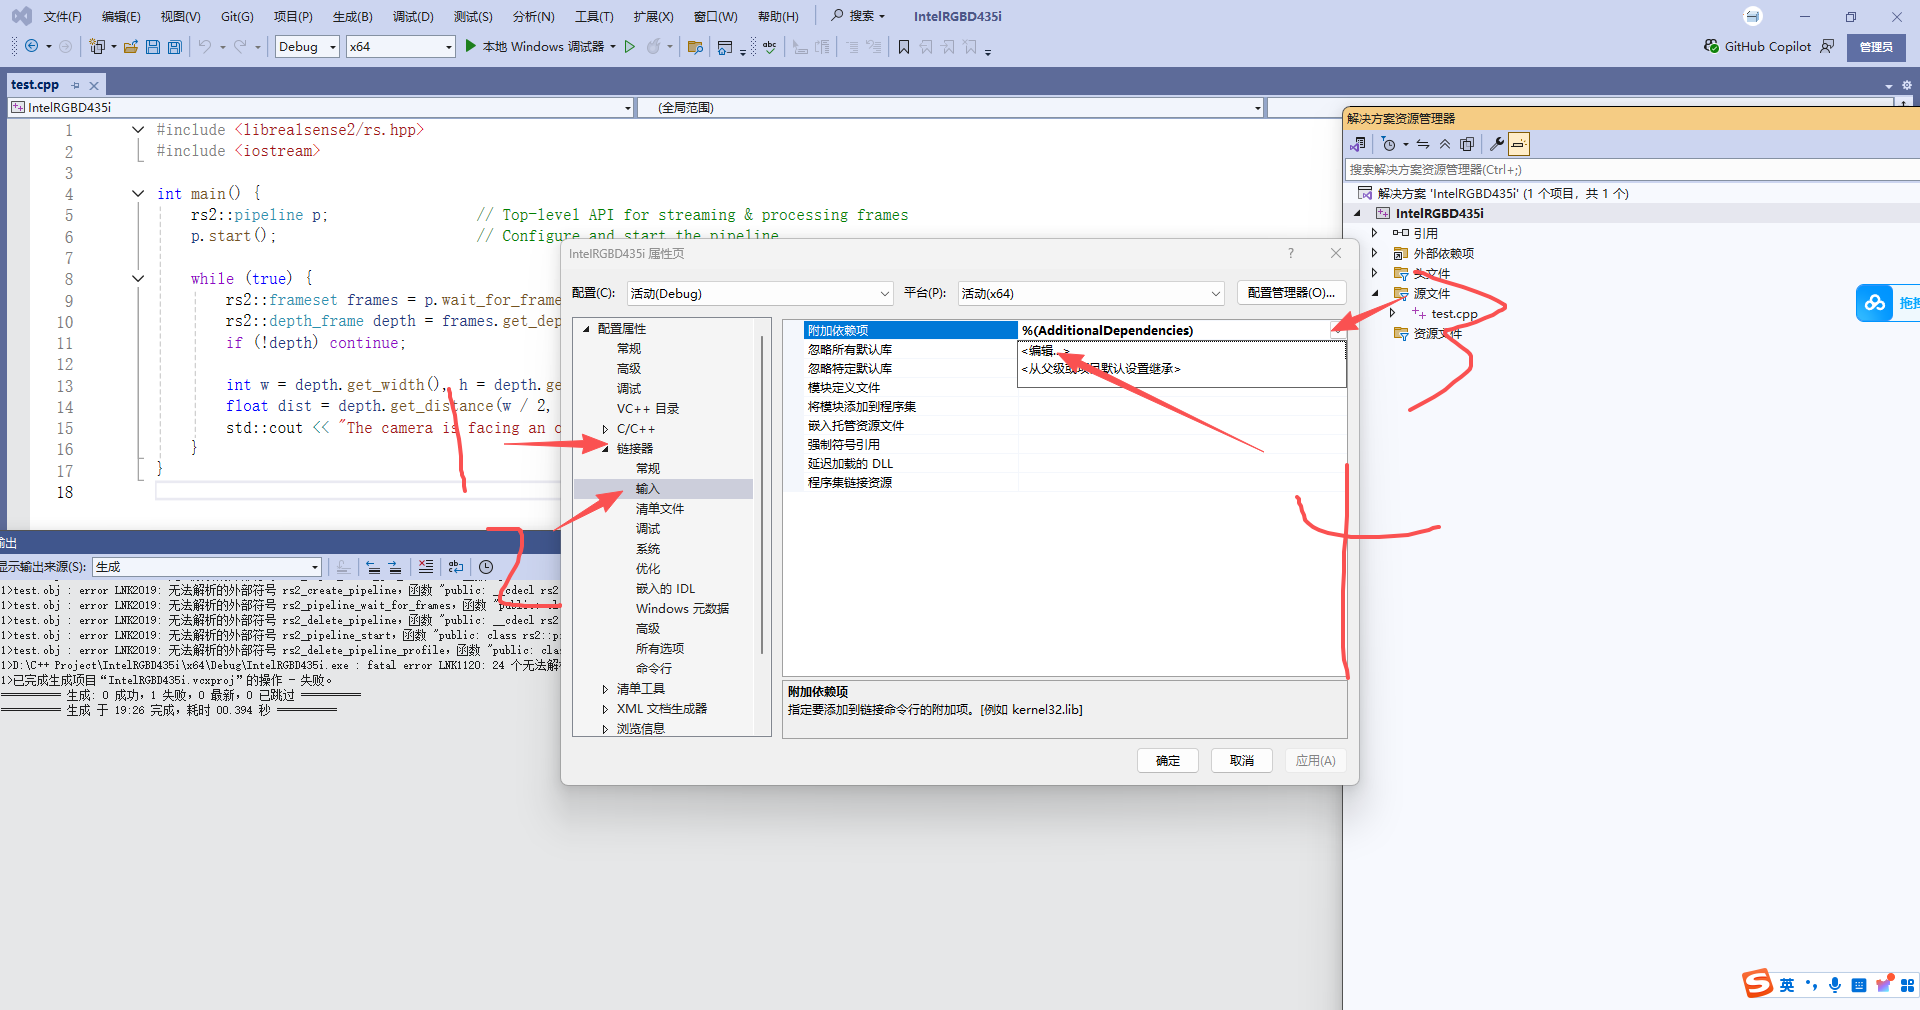Click the Sogou input method S icon

tap(1757, 984)
